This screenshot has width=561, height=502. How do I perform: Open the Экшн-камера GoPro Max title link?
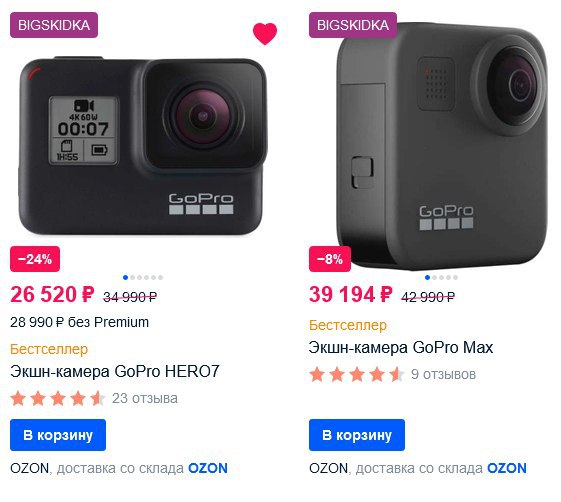click(401, 347)
